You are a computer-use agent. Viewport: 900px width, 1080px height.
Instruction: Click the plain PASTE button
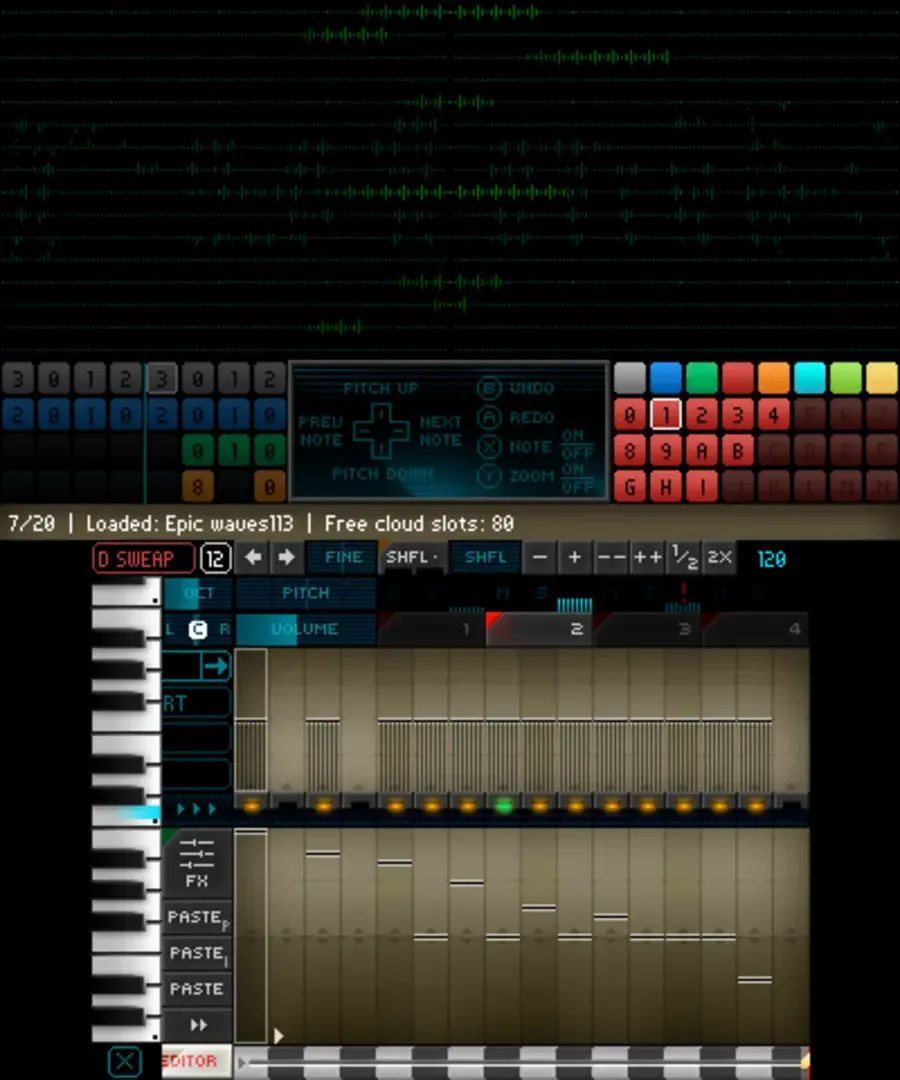[197, 989]
